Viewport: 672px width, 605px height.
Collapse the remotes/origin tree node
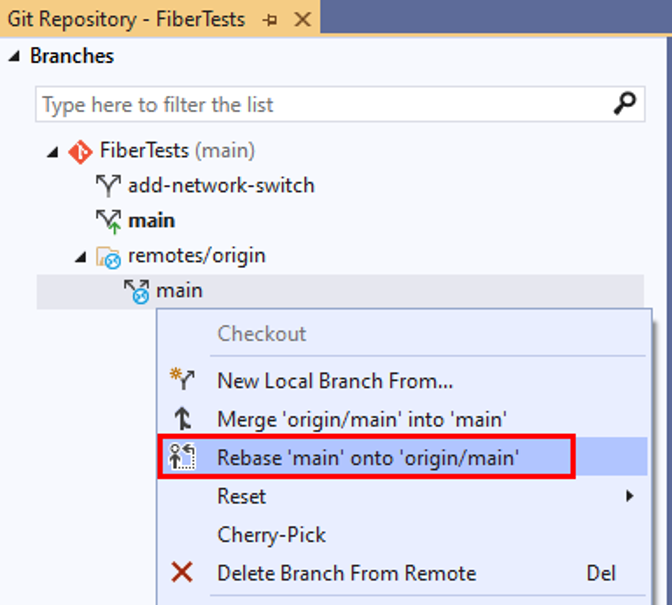80,257
